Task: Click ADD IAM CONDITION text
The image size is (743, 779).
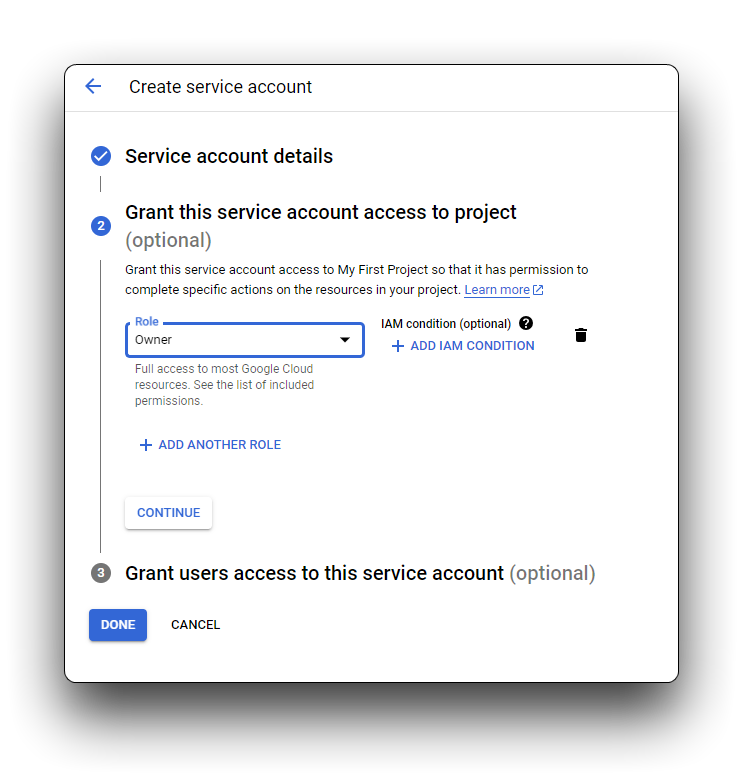Action: pos(472,346)
